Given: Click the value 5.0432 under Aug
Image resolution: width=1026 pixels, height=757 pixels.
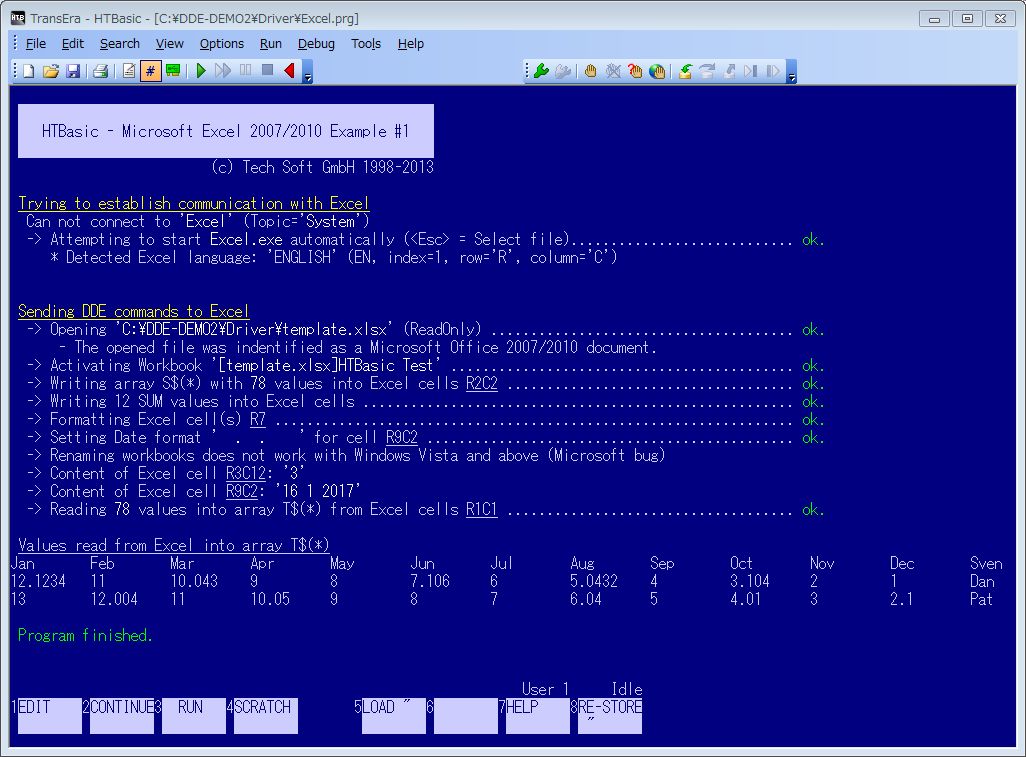Looking at the screenshot, I should coord(593,581).
